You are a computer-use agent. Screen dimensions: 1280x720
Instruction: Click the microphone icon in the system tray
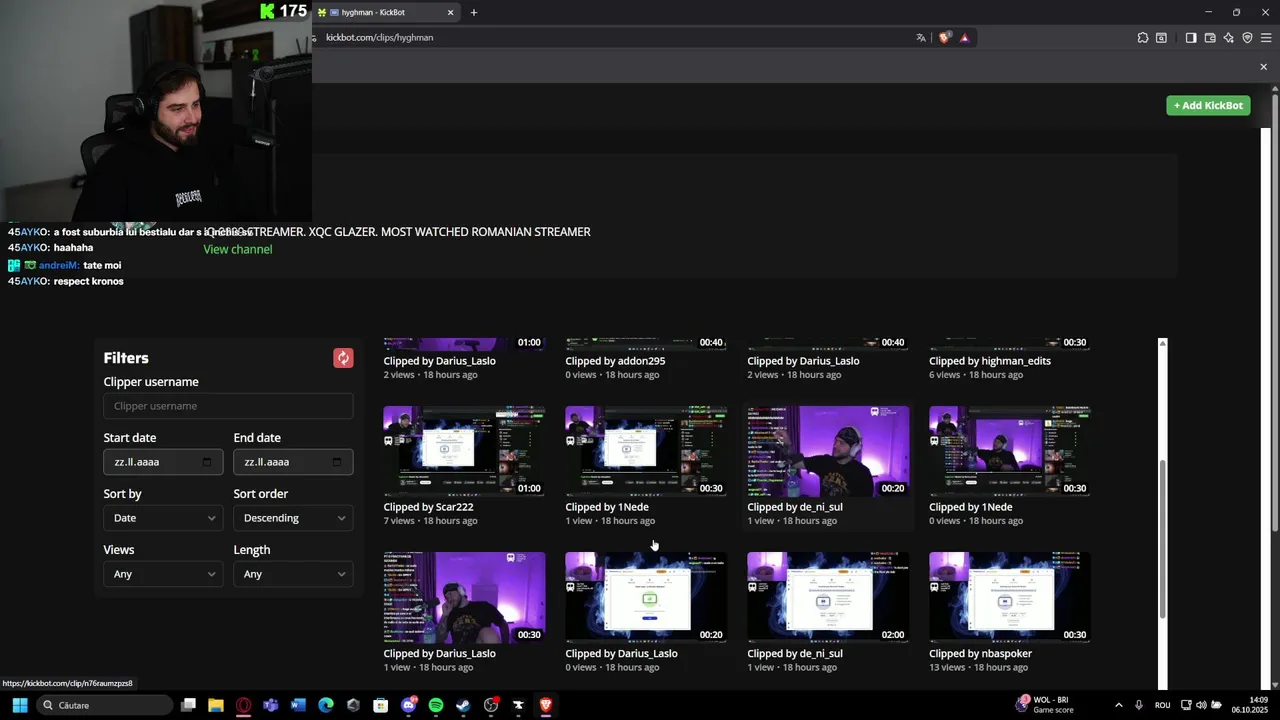click(1139, 705)
